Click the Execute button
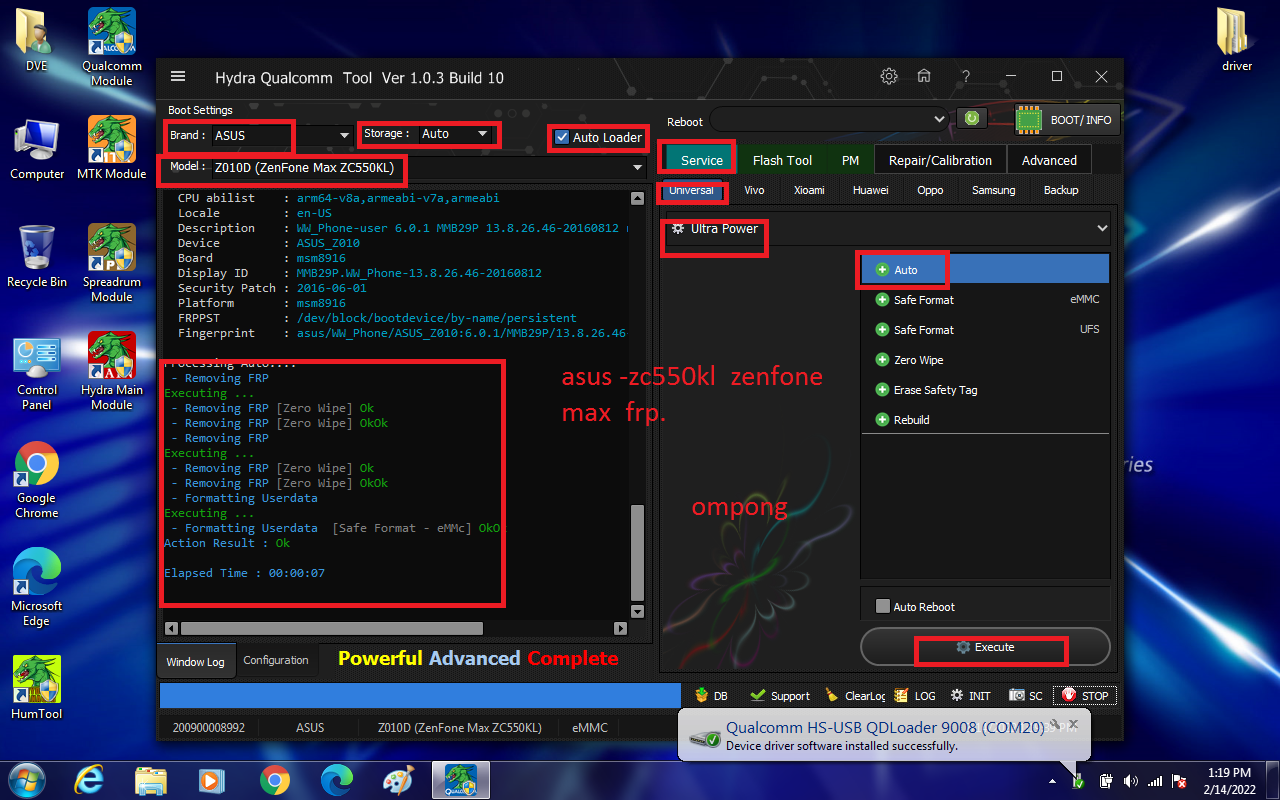Viewport: 1280px width, 800px height. tap(985, 647)
